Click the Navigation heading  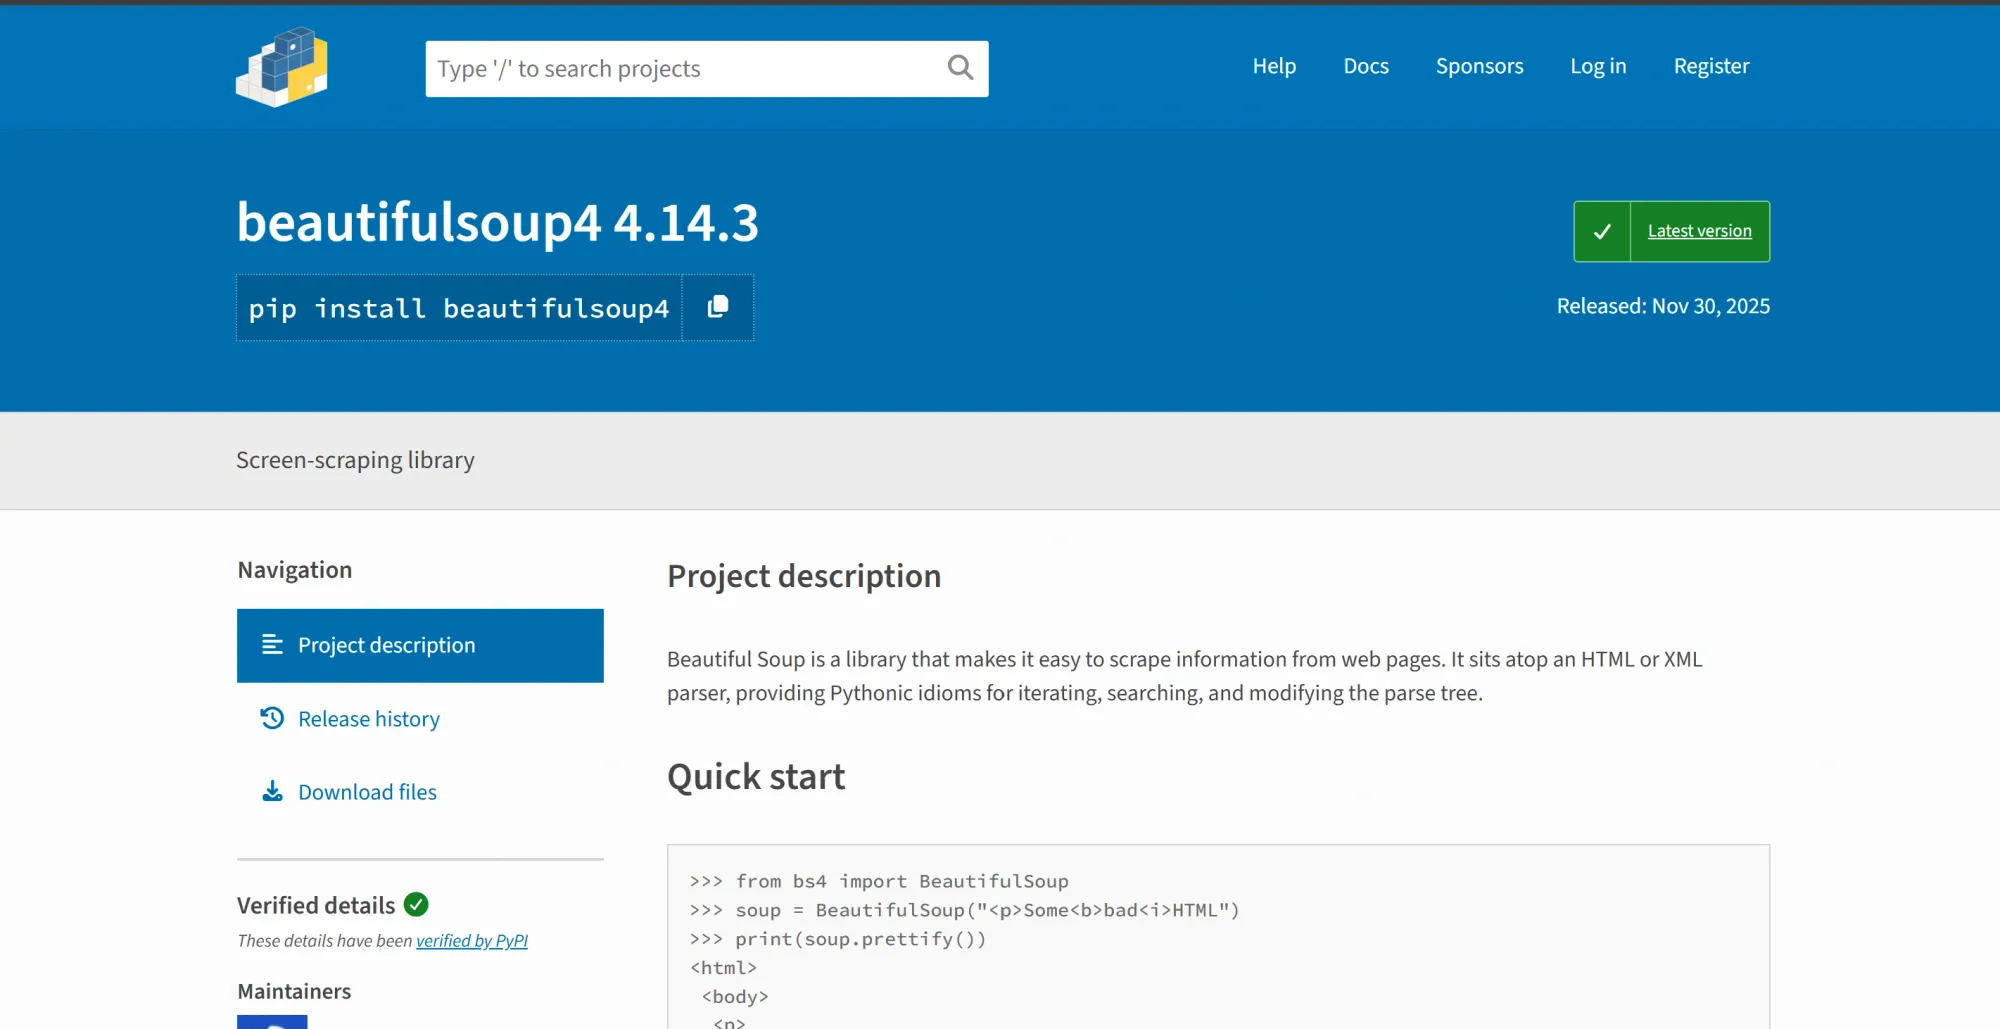coord(294,569)
